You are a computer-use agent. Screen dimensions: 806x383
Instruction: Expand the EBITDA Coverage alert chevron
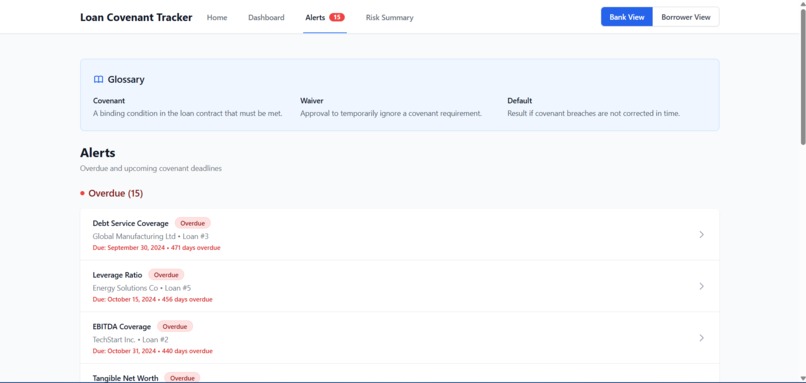pos(701,338)
